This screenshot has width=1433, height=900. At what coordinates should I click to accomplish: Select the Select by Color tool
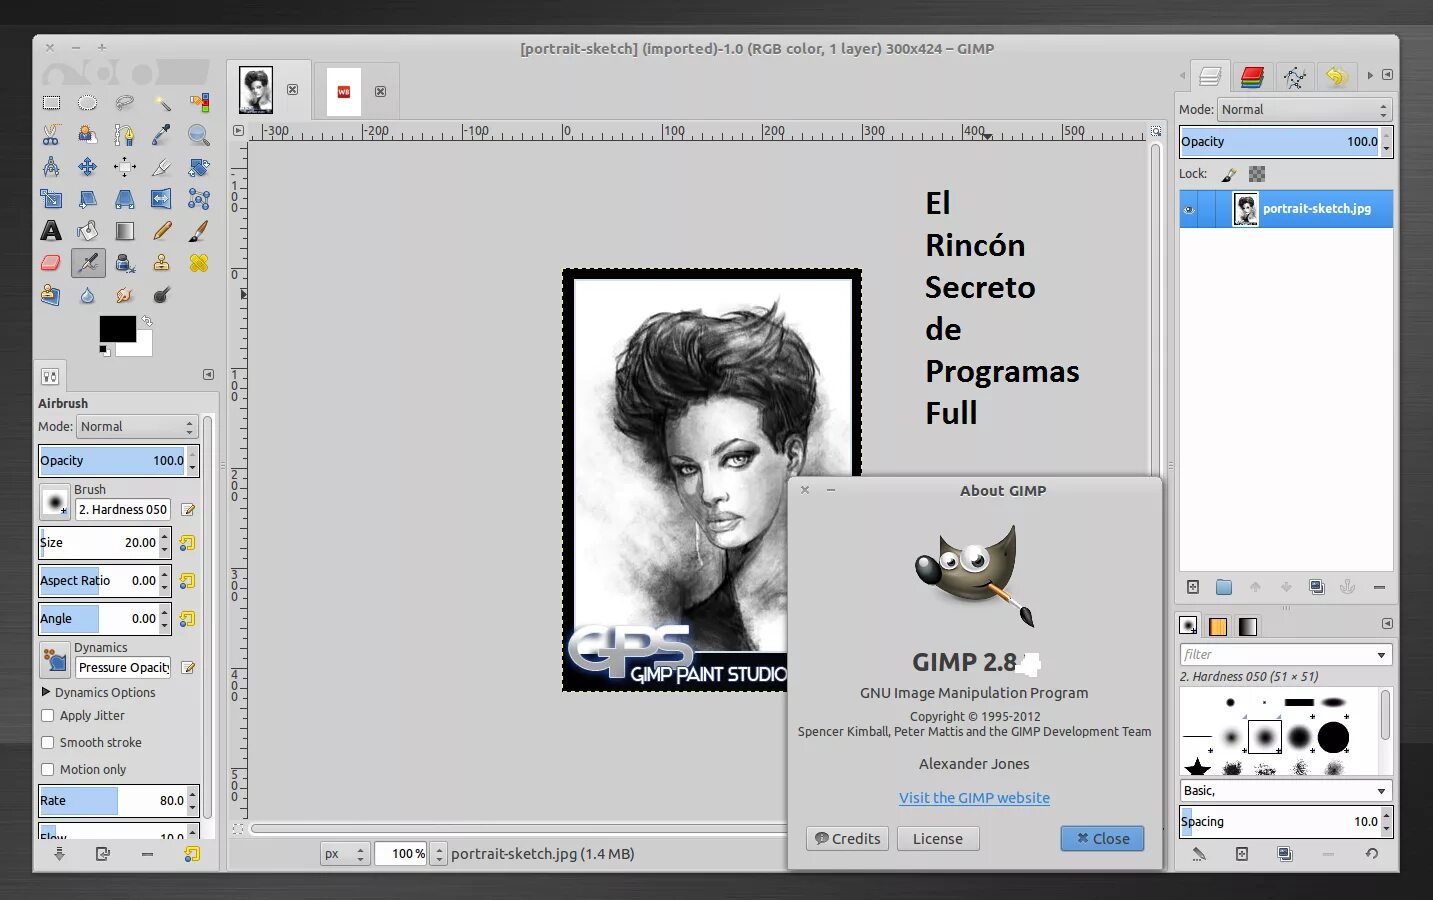point(199,103)
